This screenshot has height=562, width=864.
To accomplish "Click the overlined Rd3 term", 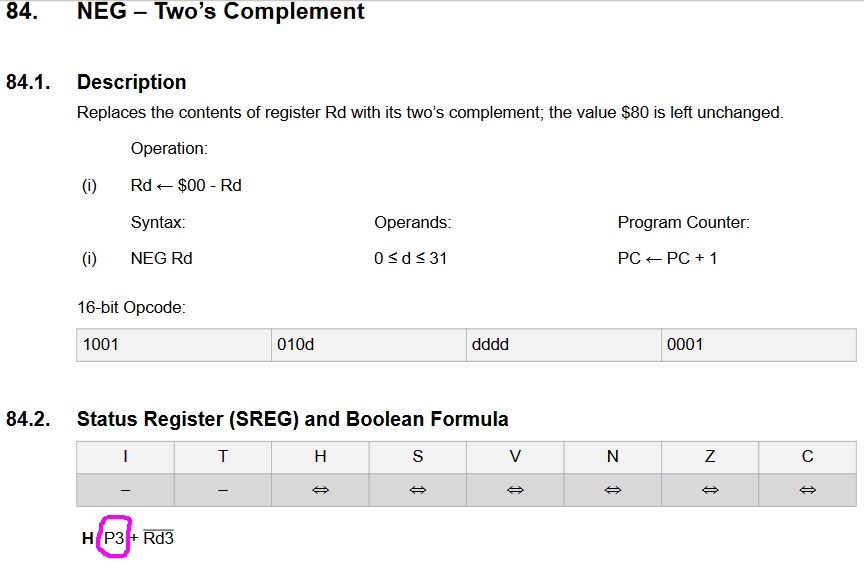I will click(158, 538).
